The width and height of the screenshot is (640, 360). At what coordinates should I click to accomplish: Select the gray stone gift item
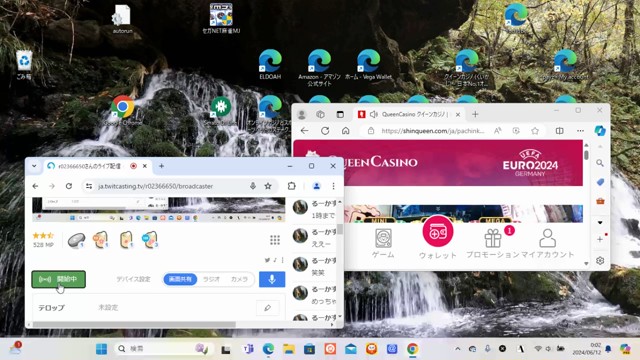click(x=76, y=240)
